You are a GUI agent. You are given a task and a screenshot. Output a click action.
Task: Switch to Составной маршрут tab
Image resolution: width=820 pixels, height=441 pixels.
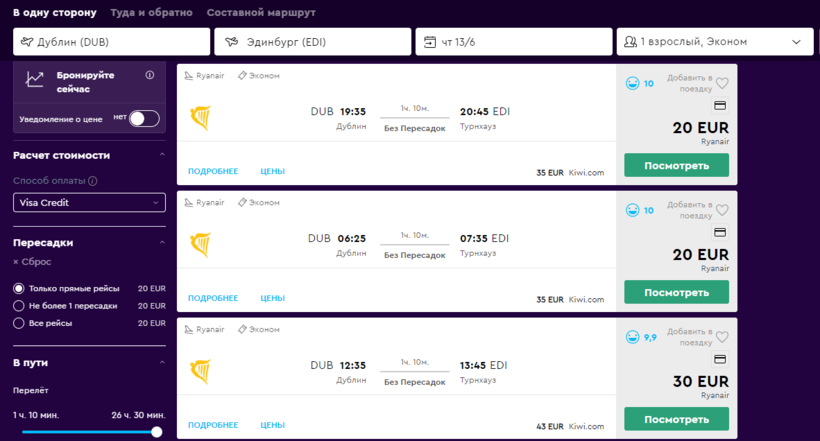260,13
